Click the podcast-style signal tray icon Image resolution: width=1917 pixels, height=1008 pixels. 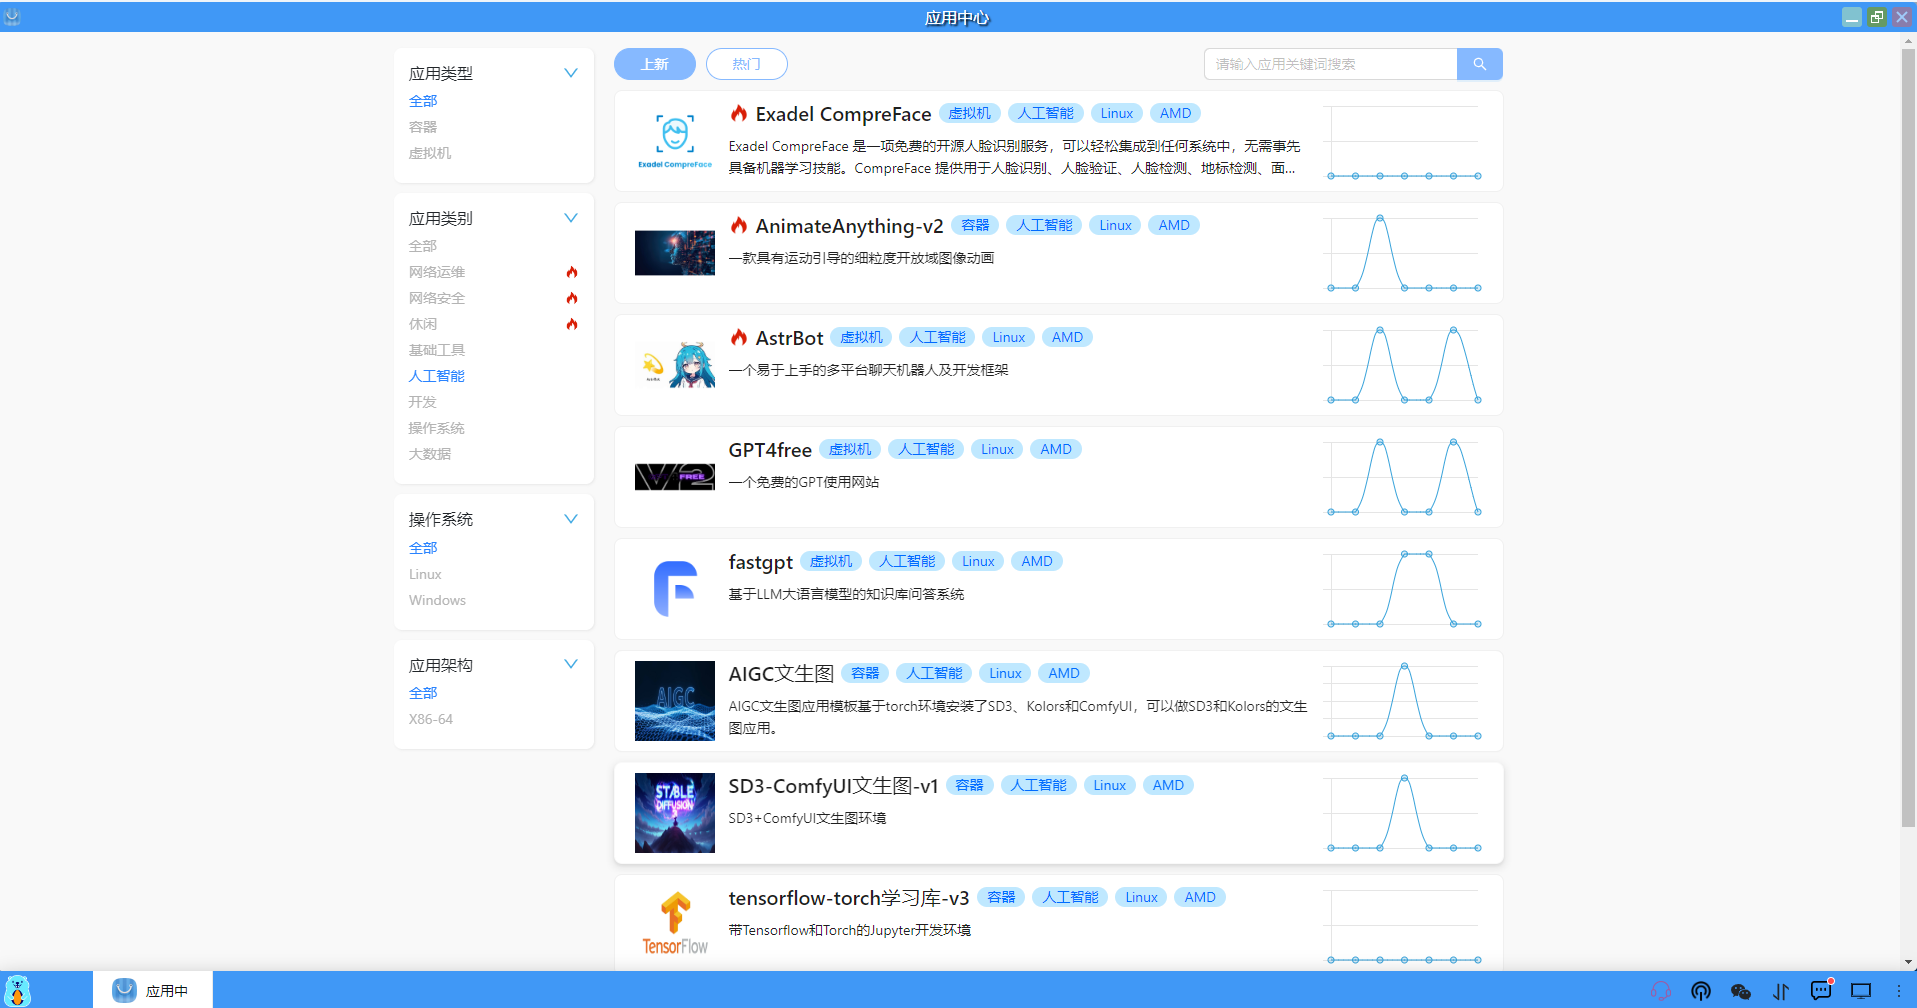tap(1701, 991)
